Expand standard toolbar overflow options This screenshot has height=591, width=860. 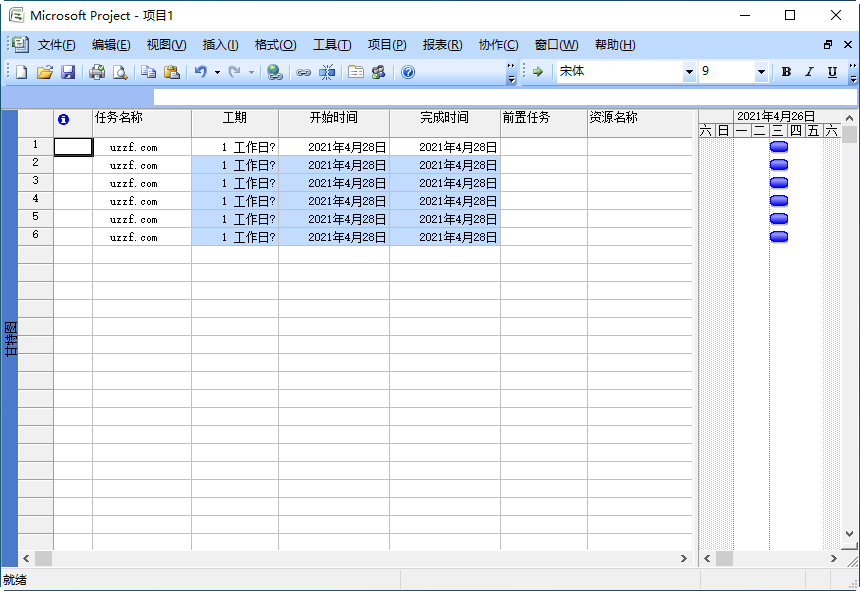click(511, 72)
